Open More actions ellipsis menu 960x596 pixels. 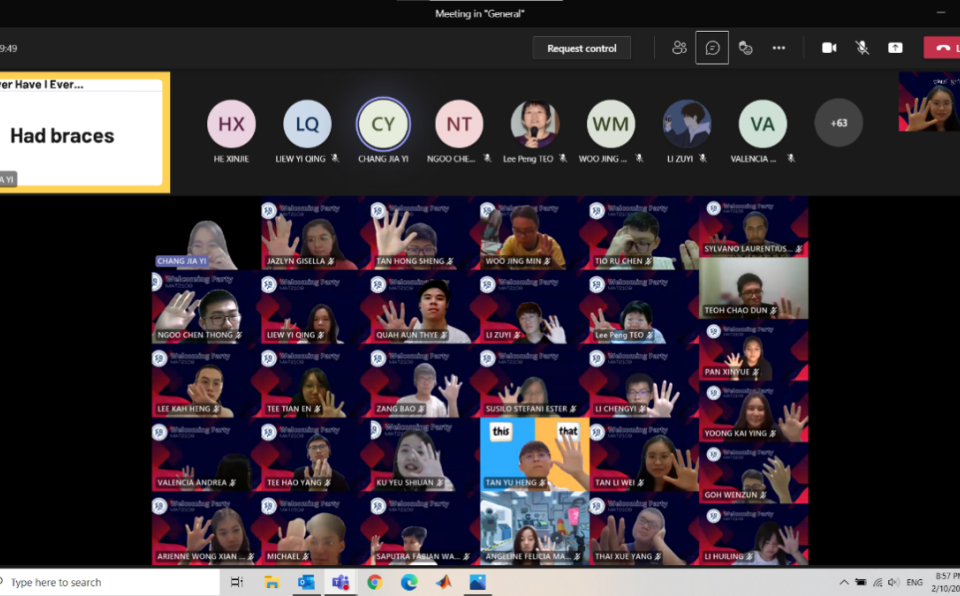pyautogui.click(x=779, y=47)
